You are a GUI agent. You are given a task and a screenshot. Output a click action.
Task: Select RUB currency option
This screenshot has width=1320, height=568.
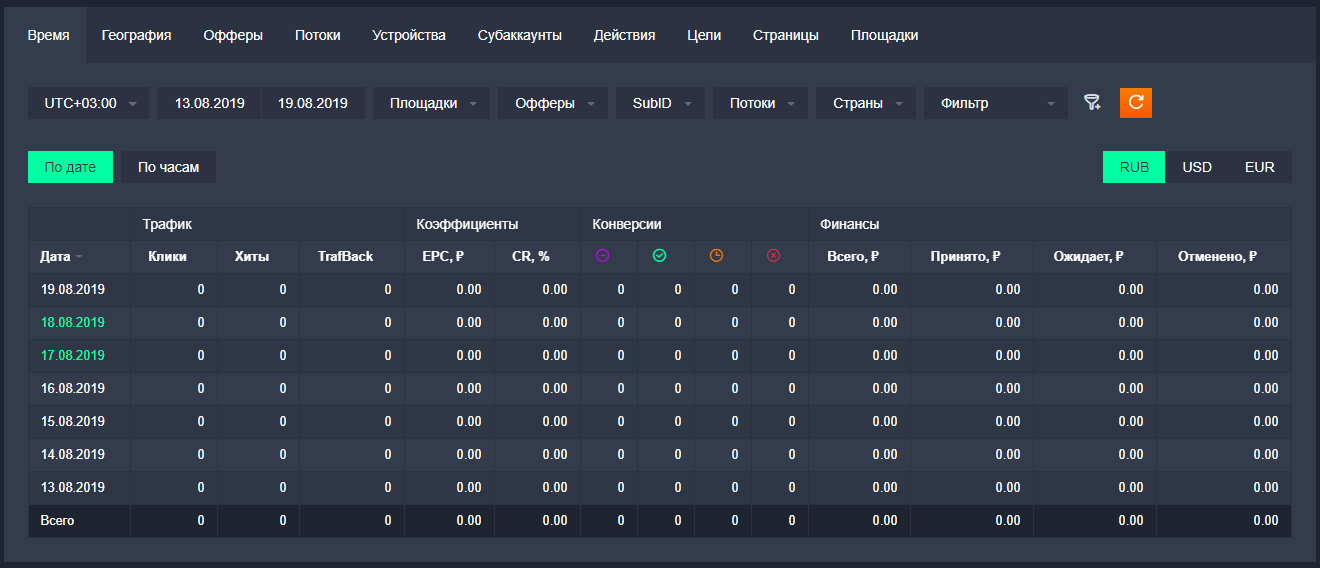(x=1133, y=167)
